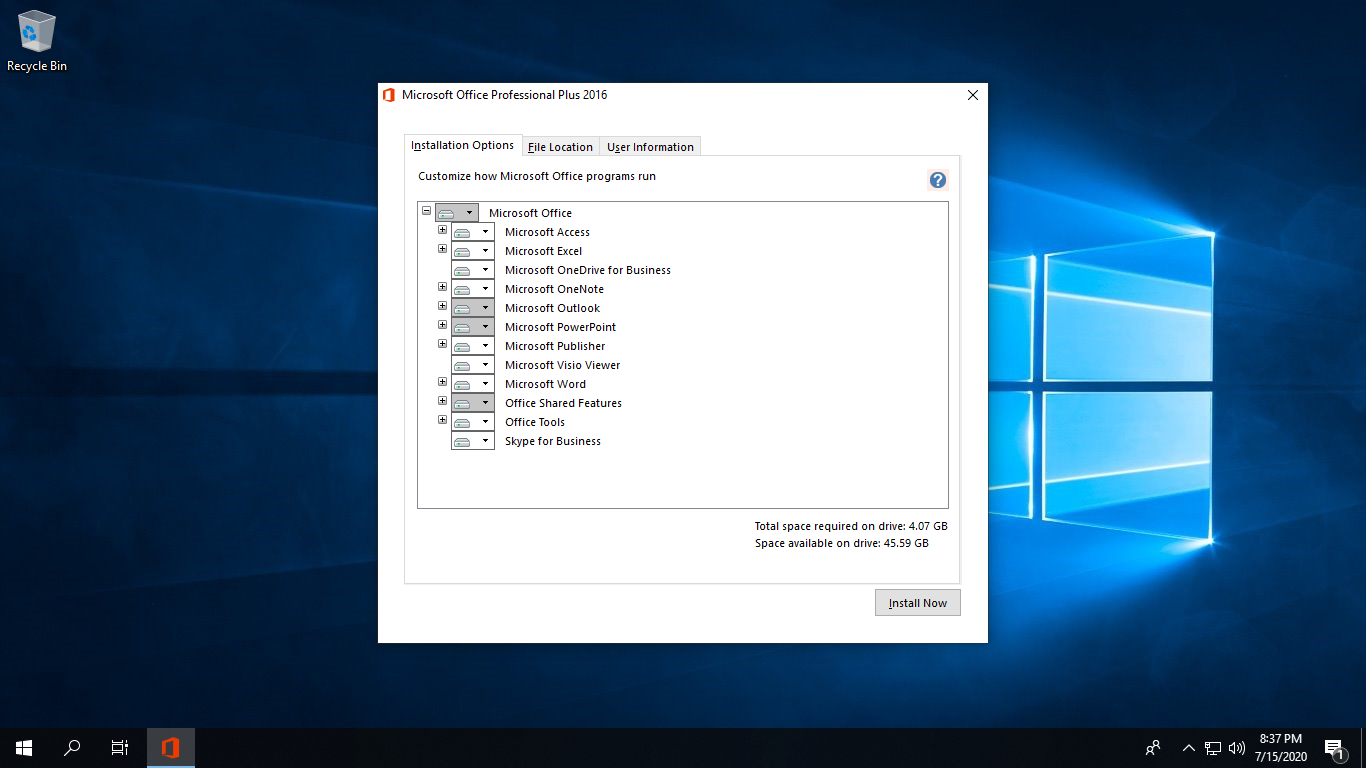Select the Microsoft PowerPoint label
1366x768 pixels.
560,327
